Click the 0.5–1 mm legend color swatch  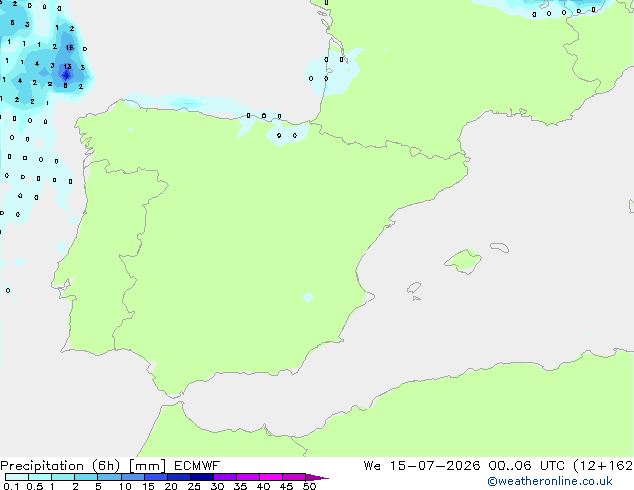(x=40, y=477)
